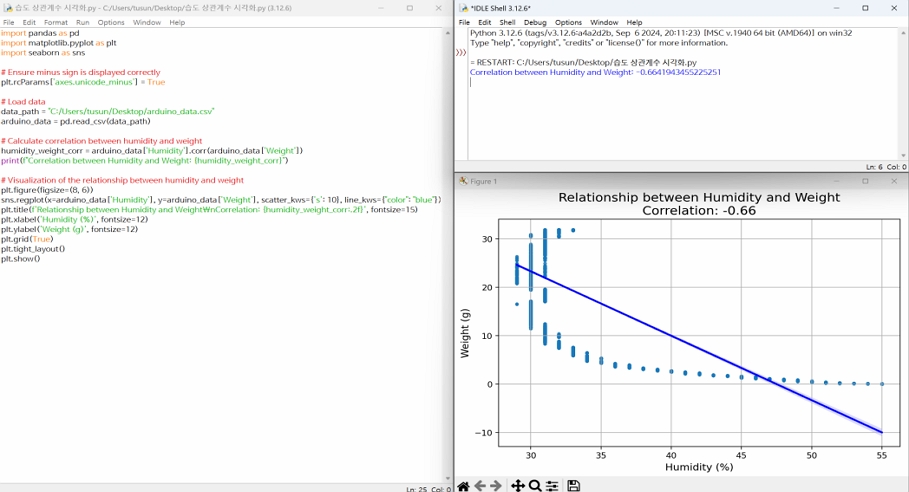
Task: Click the '# Visualization of the relationship' comment
Action: coord(122,180)
